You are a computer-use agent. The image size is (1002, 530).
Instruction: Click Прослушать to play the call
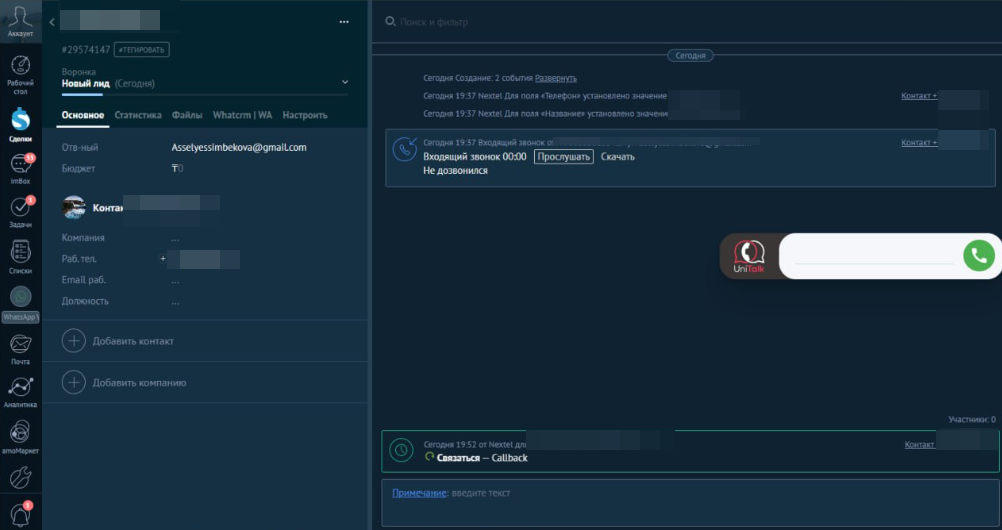[x=564, y=157]
